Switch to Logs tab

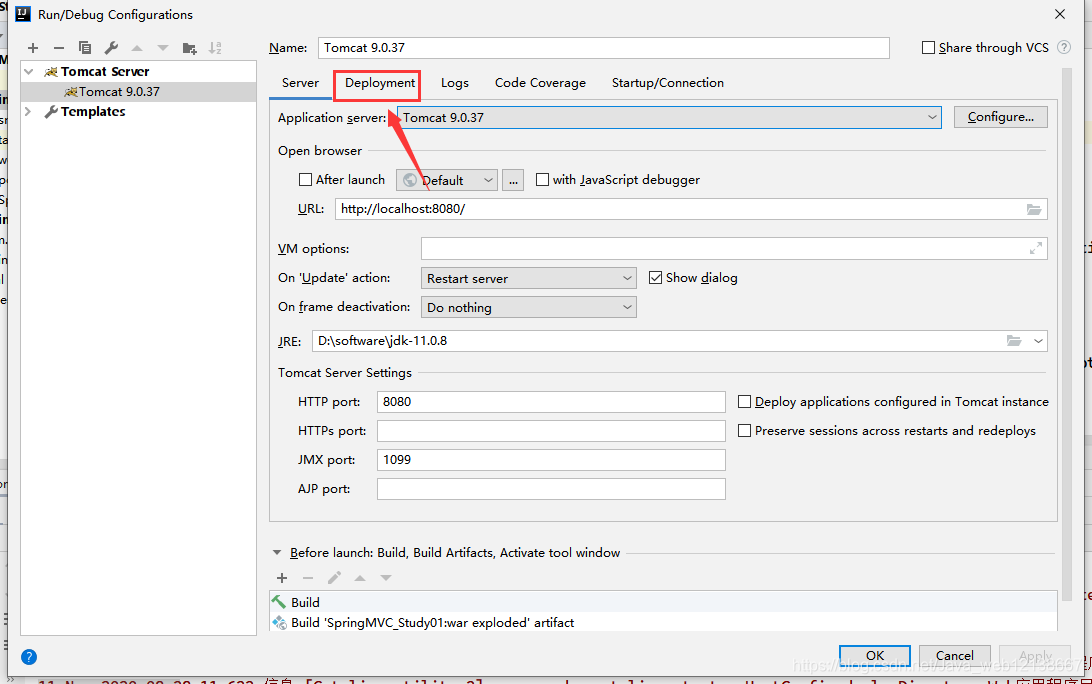click(455, 83)
